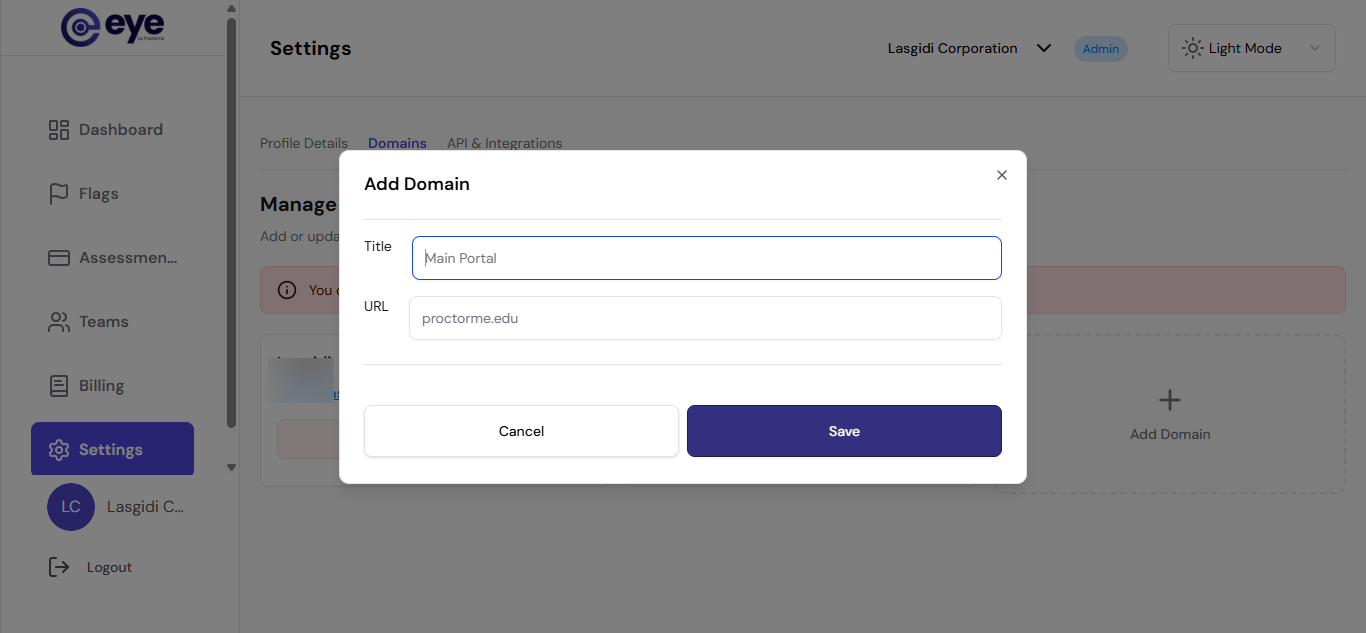
Task: Click the Add Domain dialog title
Action: click(x=417, y=184)
